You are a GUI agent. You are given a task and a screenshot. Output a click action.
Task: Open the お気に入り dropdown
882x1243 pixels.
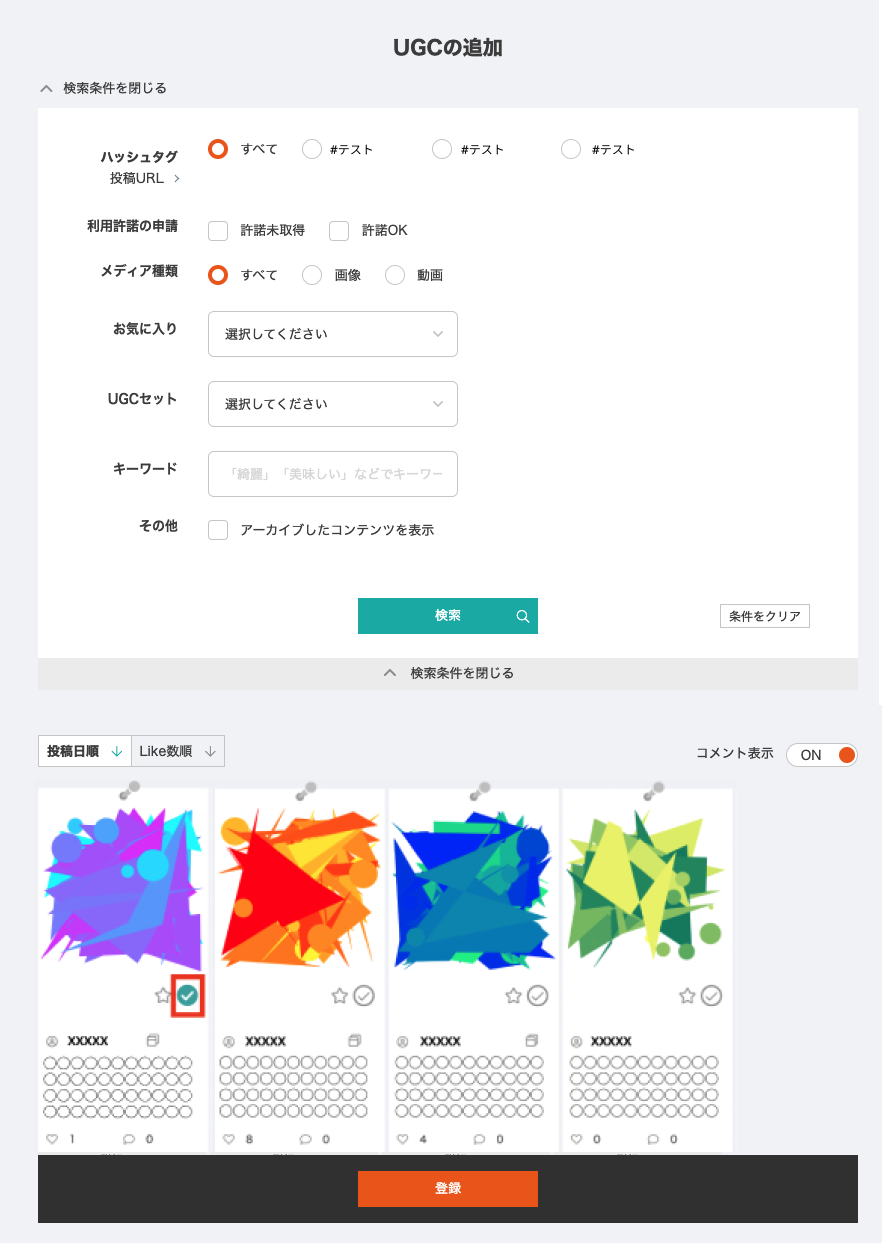coord(333,334)
